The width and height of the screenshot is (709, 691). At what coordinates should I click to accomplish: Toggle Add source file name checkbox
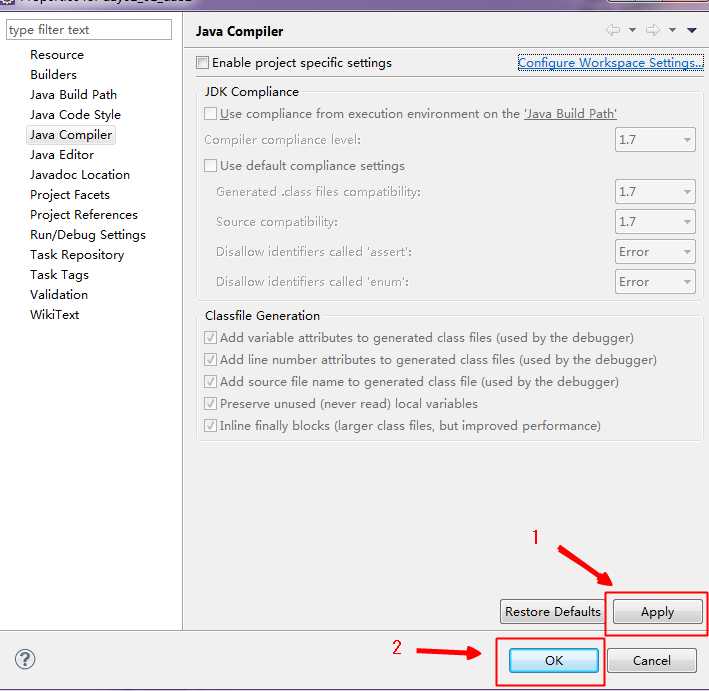point(210,382)
